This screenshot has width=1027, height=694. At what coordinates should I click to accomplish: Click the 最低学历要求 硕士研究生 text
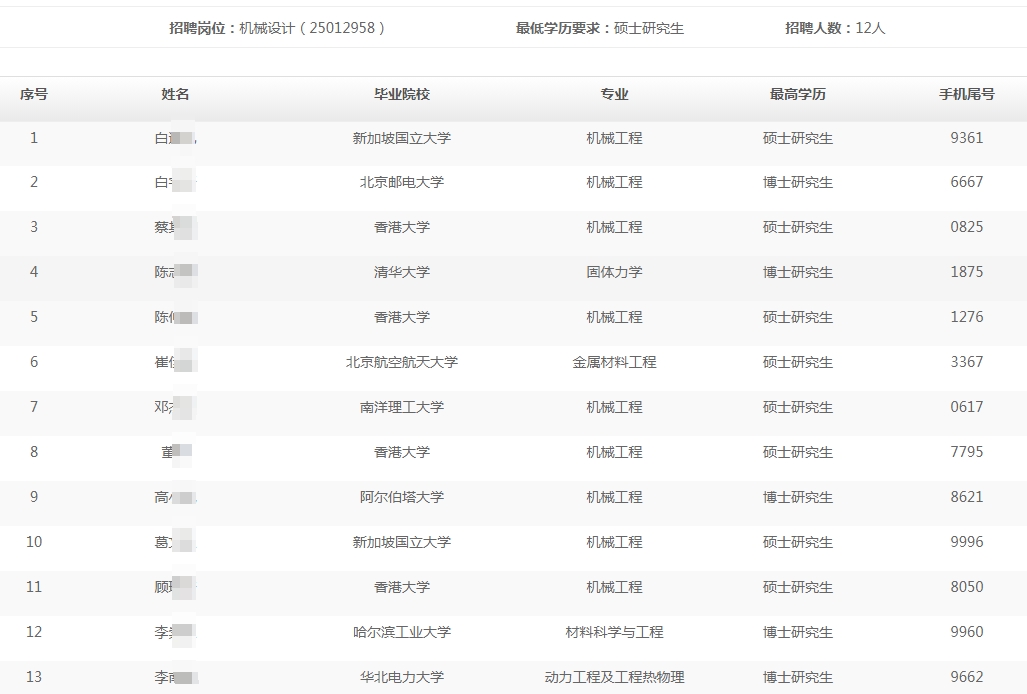tap(600, 28)
